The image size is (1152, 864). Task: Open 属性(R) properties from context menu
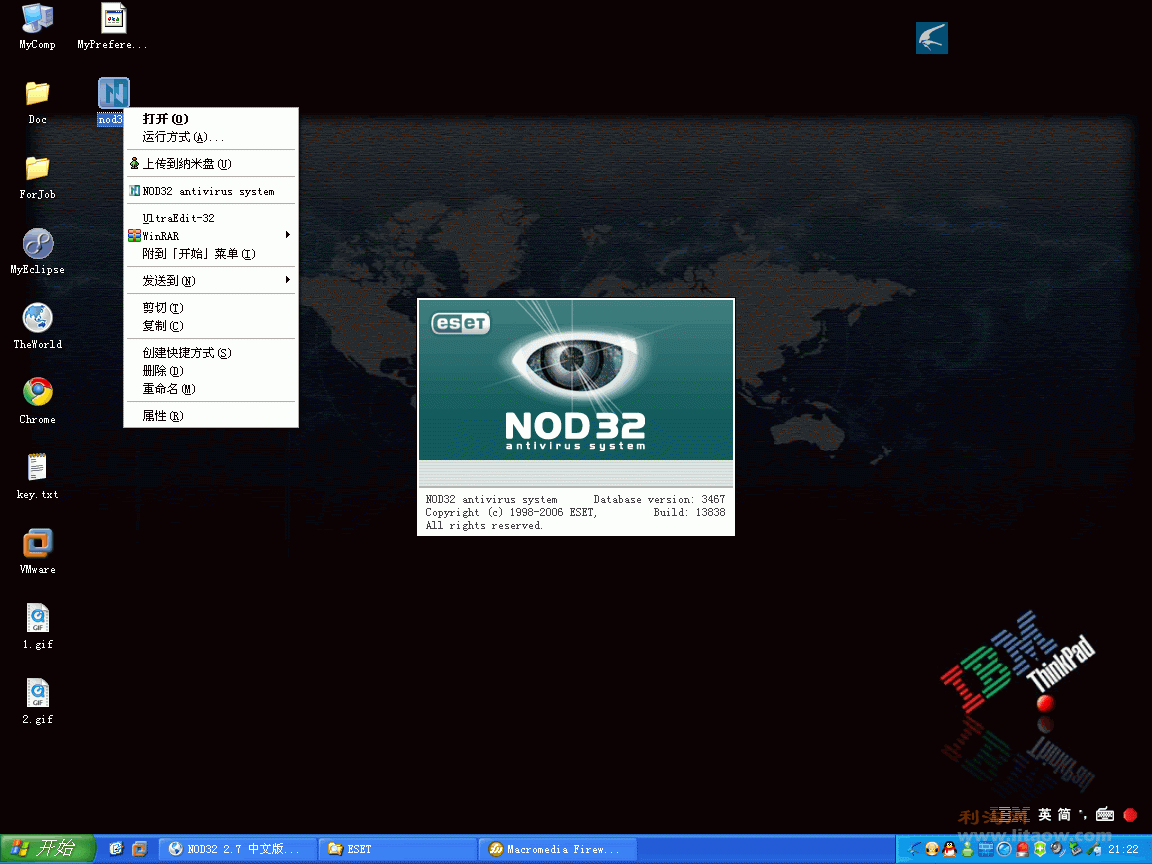[211, 416]
